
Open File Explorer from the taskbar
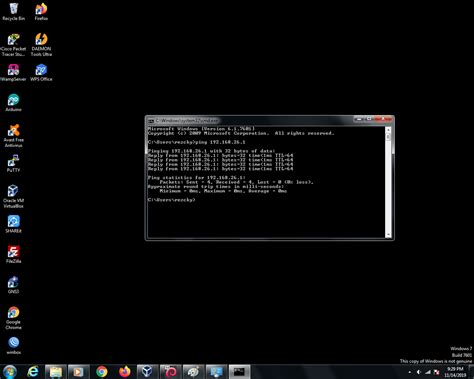[56, 371]
